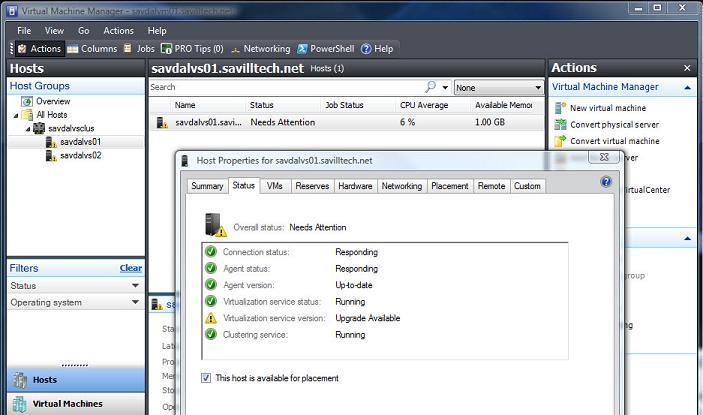The height and width of the screenshot is (415, 703).
Task: Sort hosts by Name column
Action: pos(185,105)
